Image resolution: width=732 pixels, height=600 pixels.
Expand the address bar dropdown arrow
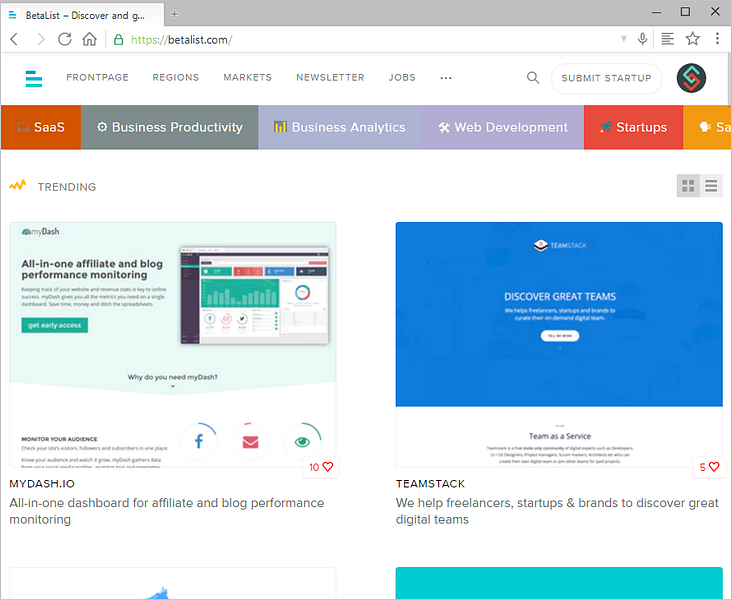624,39
